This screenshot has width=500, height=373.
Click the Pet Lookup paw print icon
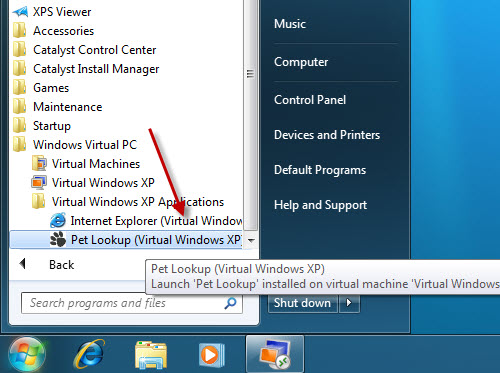[x=58, y=239]
